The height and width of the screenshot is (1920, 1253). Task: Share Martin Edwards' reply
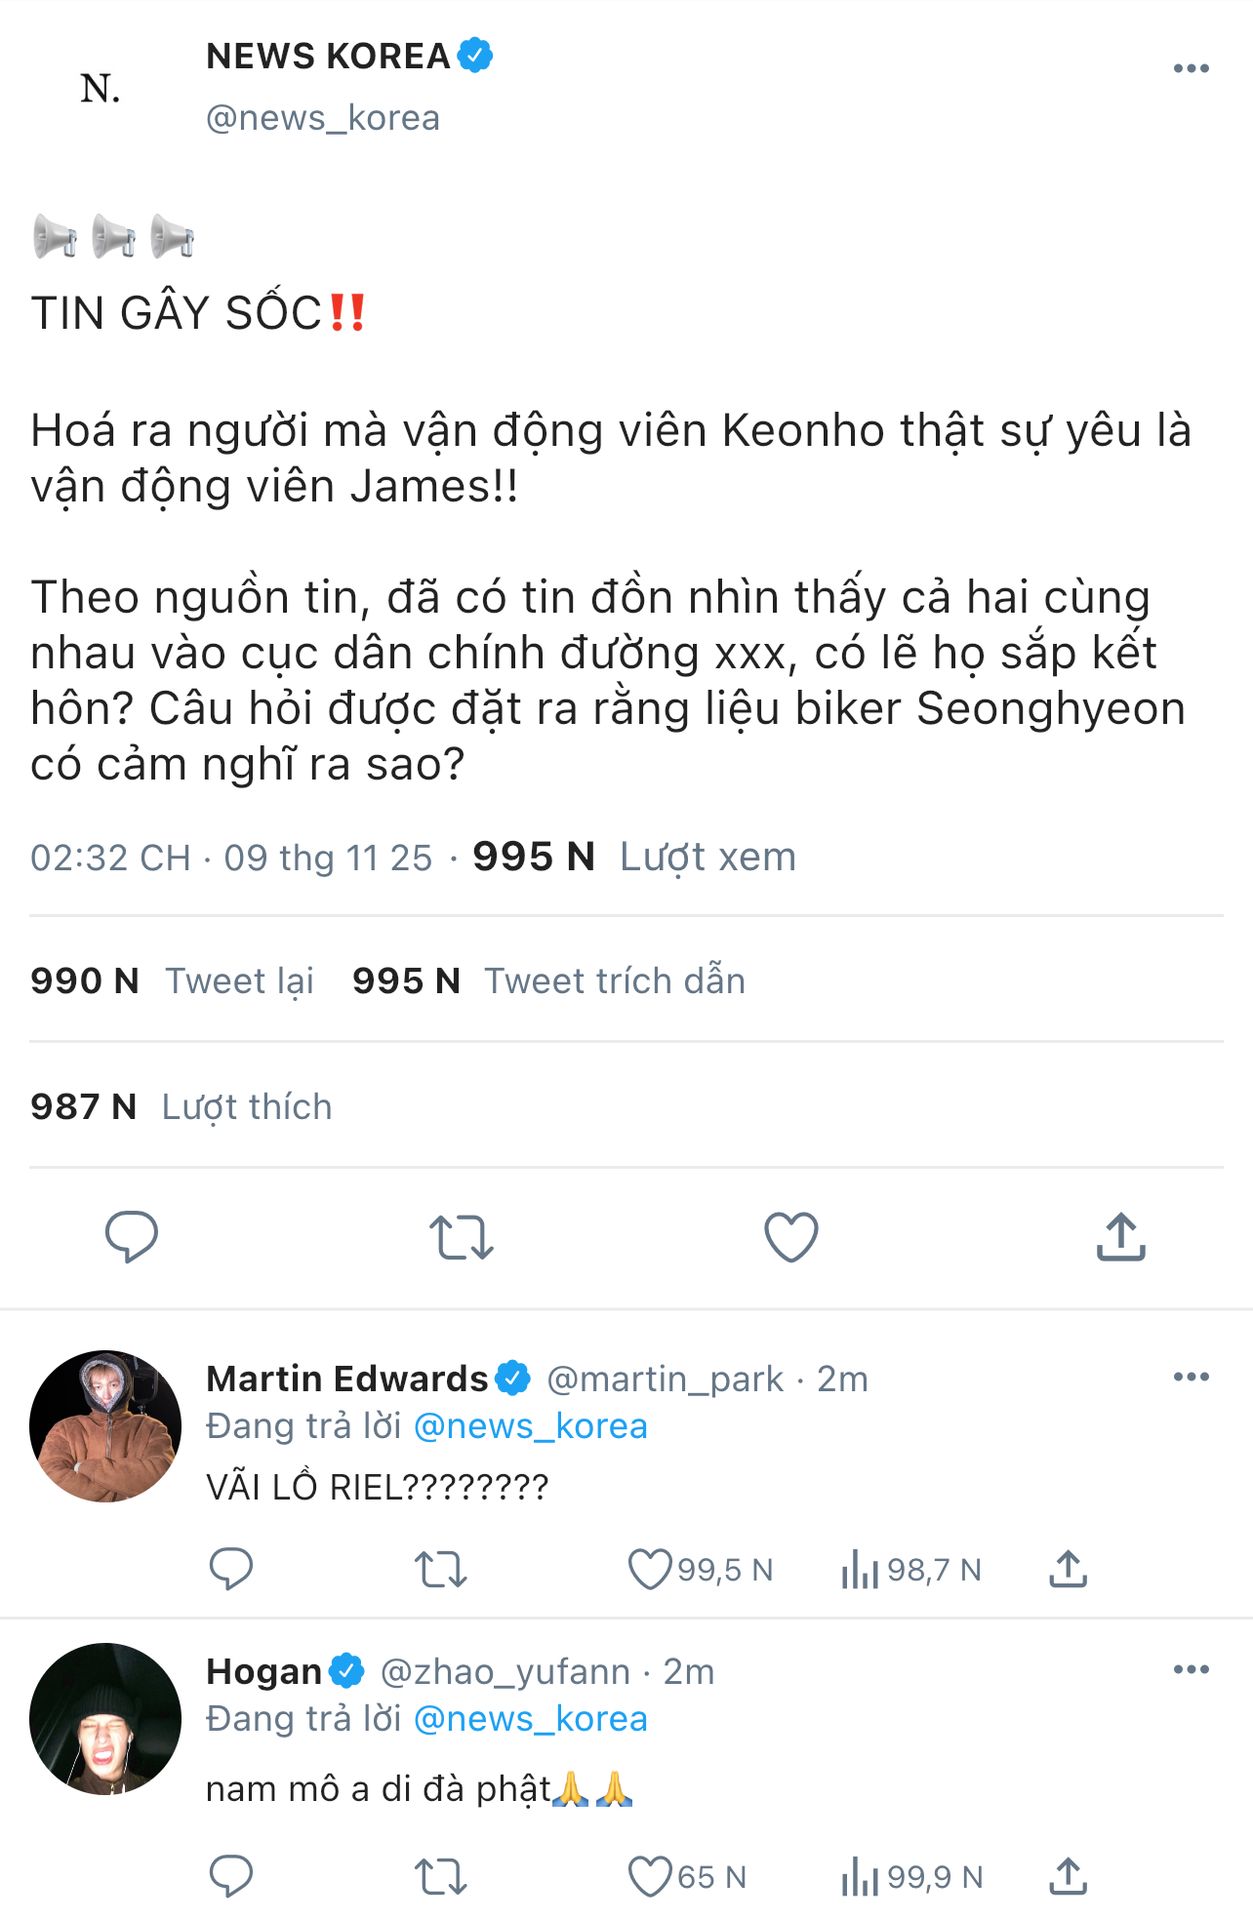point(1068,1569)
